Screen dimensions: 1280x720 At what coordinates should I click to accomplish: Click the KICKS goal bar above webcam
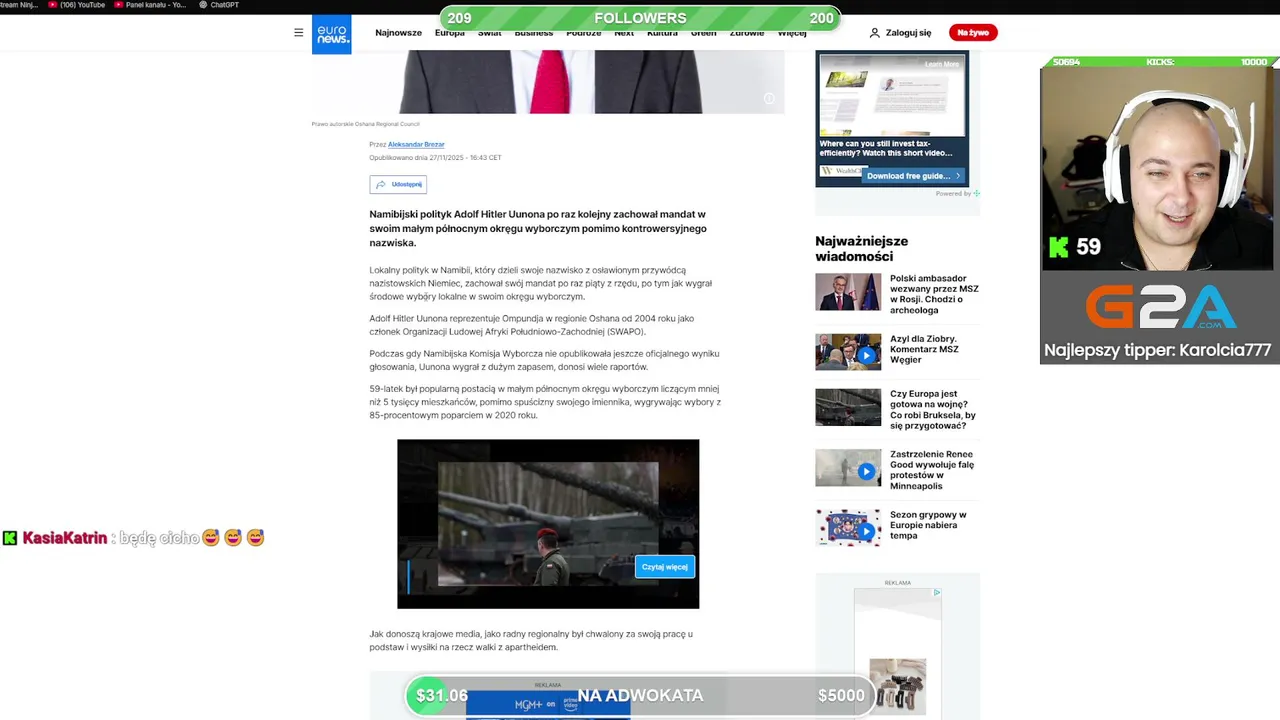(1160, 62)
